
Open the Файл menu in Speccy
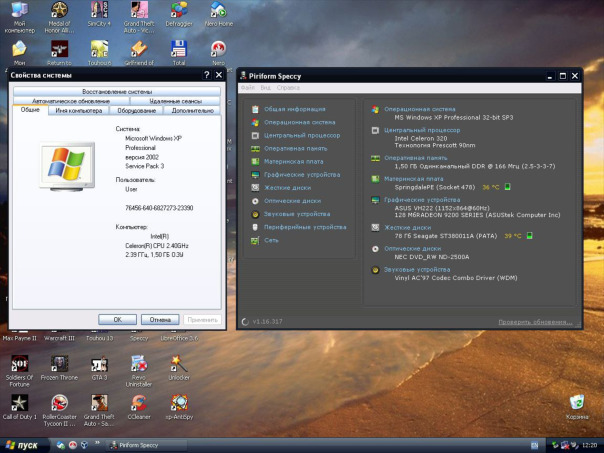[x=248, y=88]
